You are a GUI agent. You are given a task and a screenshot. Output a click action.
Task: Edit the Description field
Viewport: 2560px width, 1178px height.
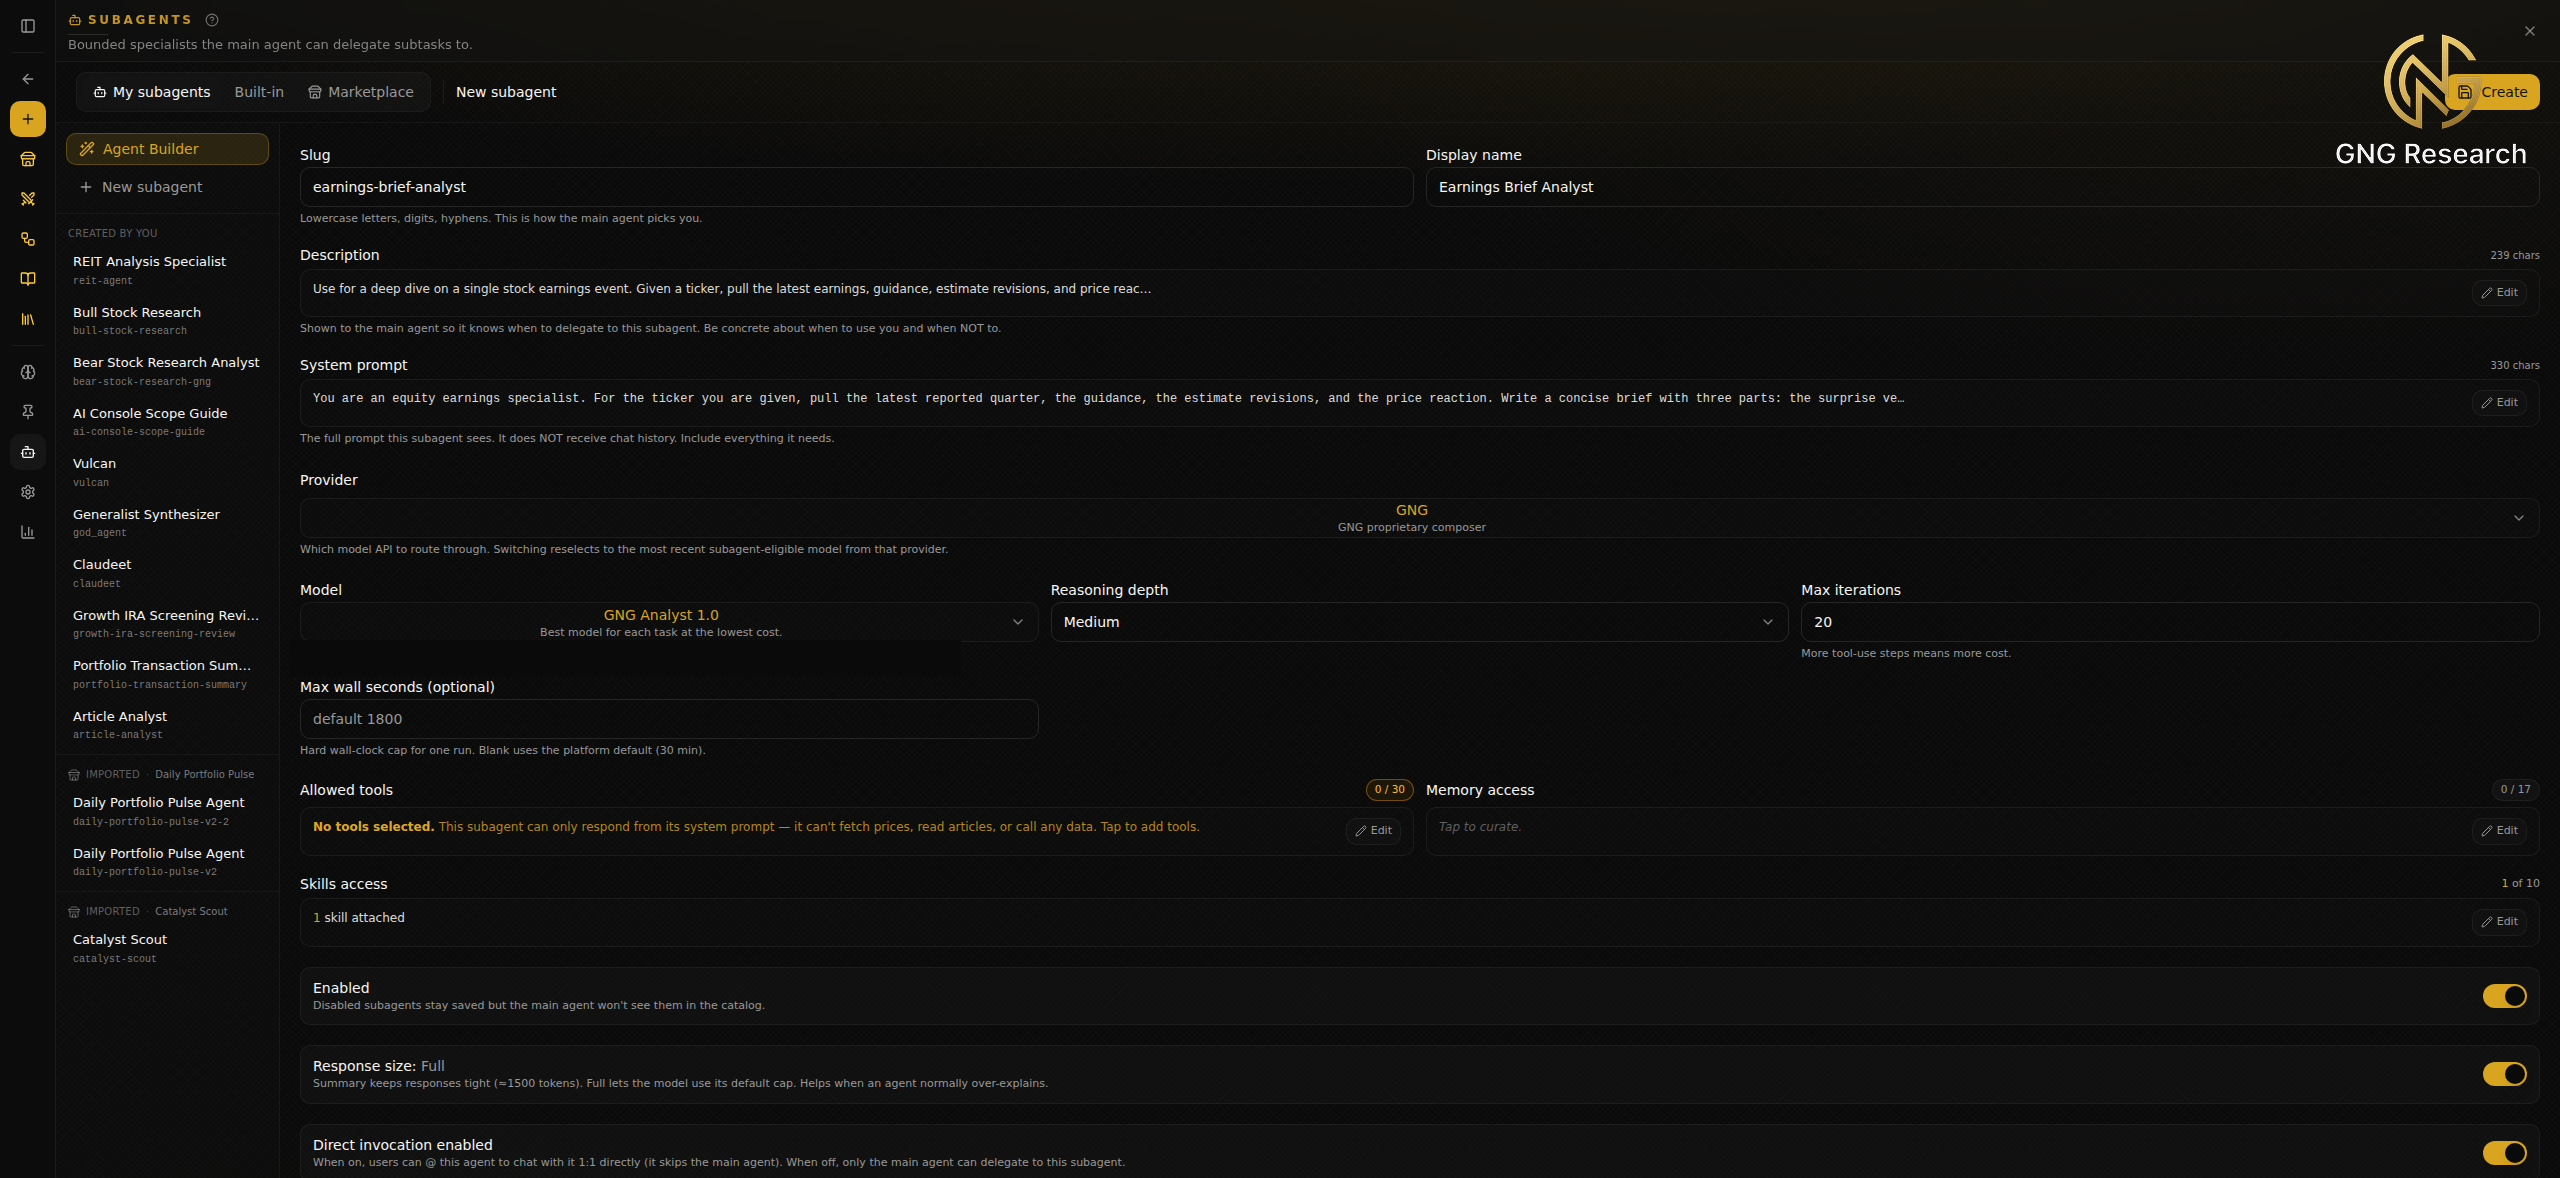coord(2499,293)
